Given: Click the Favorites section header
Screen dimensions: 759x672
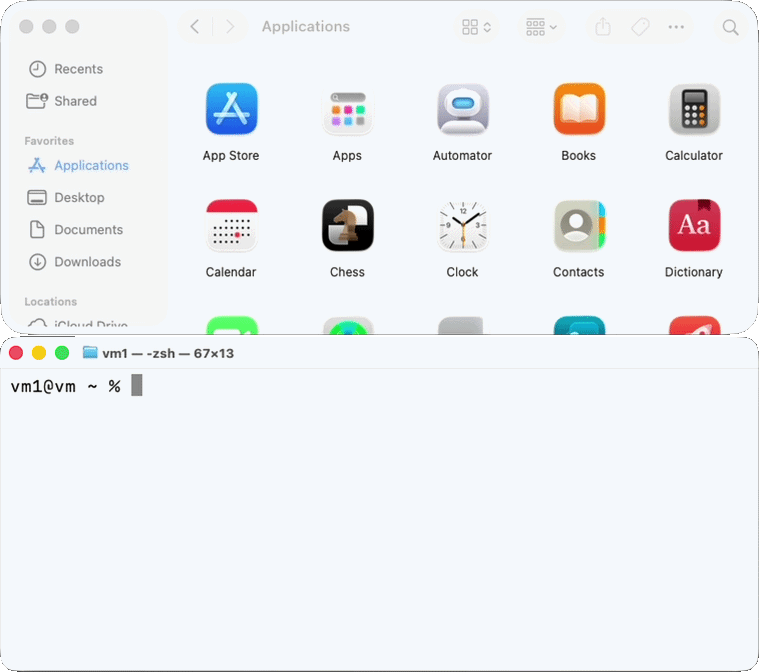Looking at the screenshot, I should point(49,141).
